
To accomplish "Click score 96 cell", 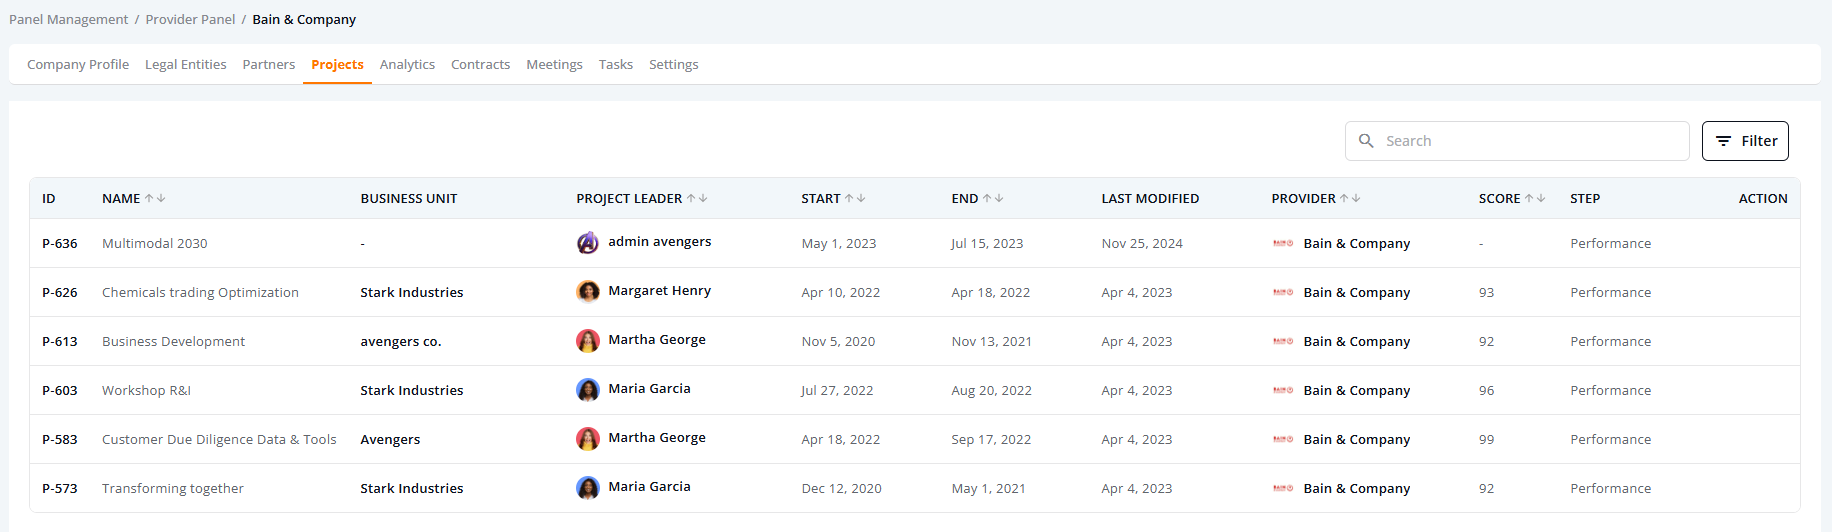I will 1487,390.
